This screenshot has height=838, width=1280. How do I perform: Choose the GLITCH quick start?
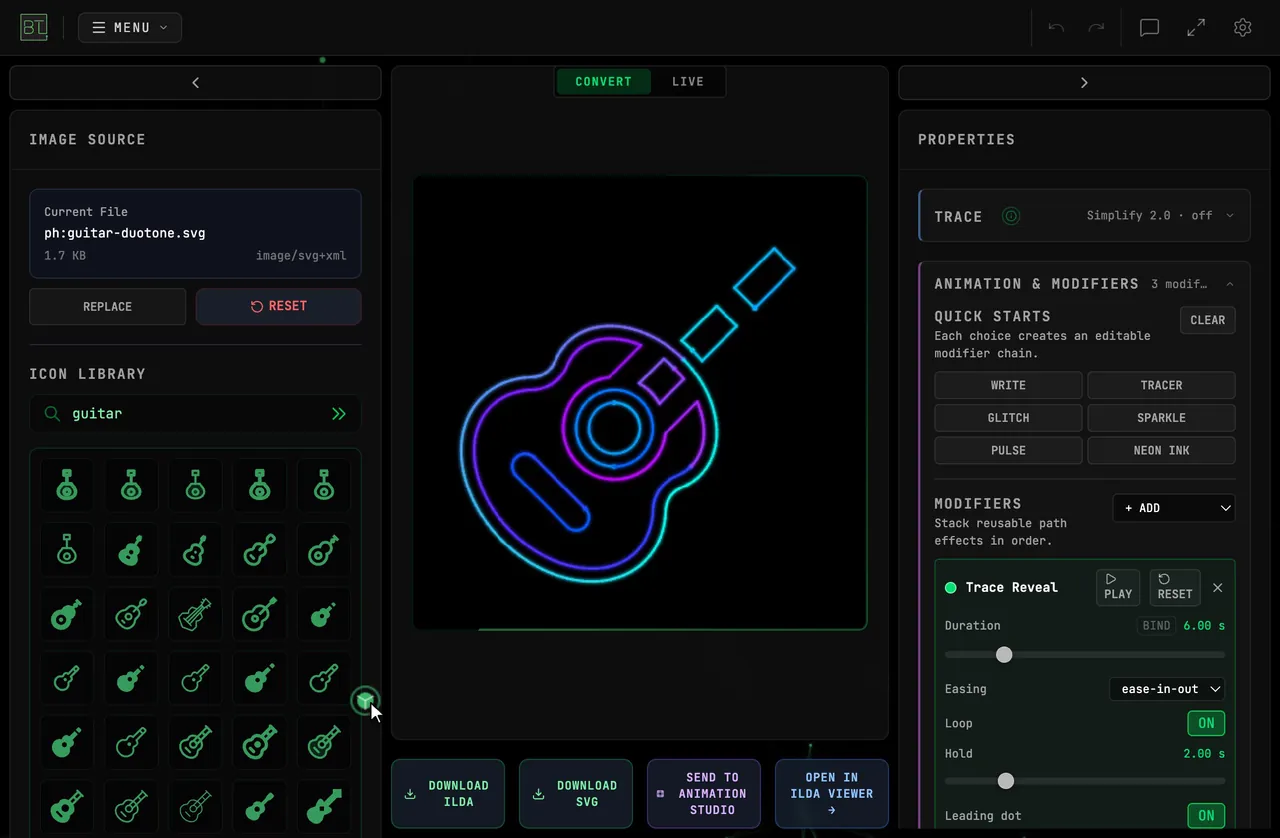1008,418
